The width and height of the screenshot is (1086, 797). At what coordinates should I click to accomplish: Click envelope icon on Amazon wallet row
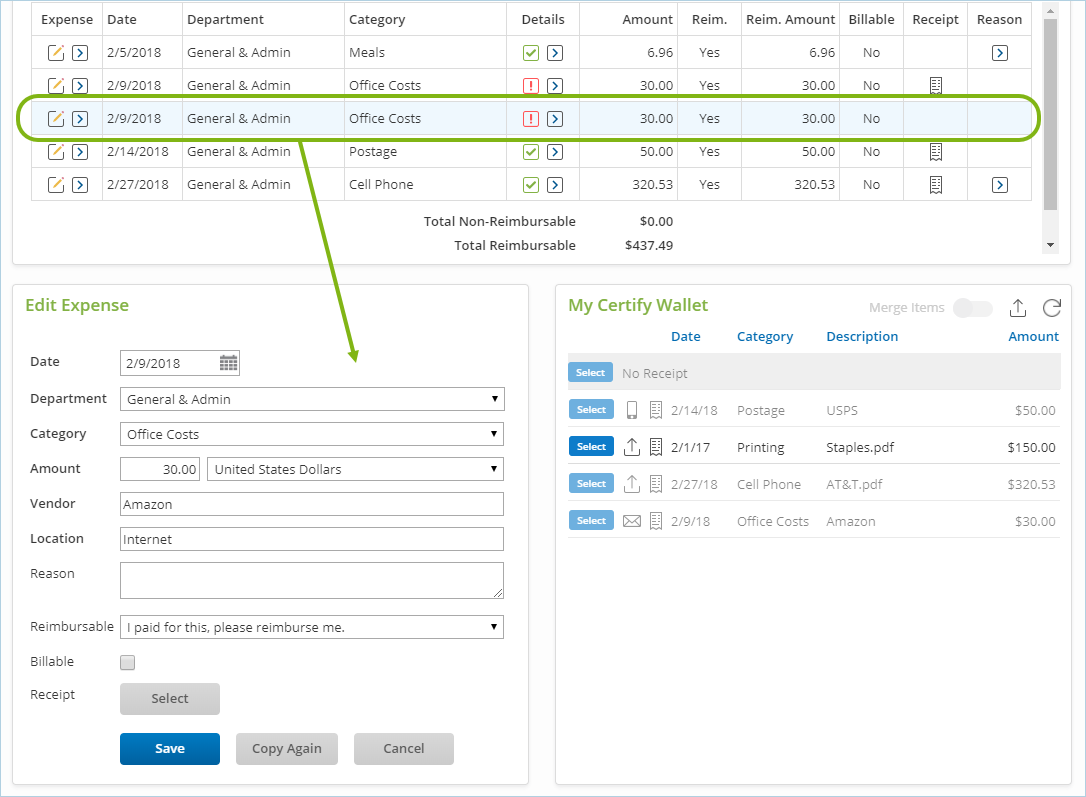632,521
